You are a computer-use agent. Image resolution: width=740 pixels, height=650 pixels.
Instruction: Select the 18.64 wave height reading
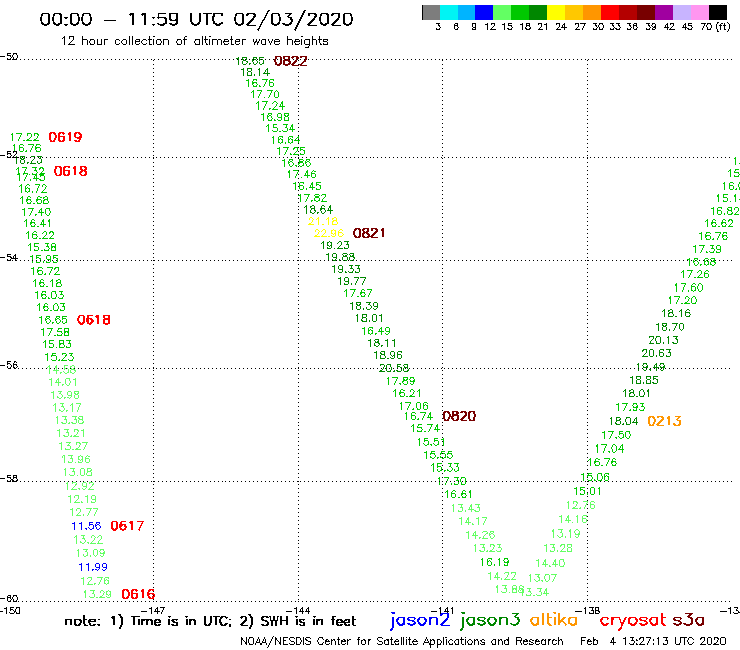(318, 210)
